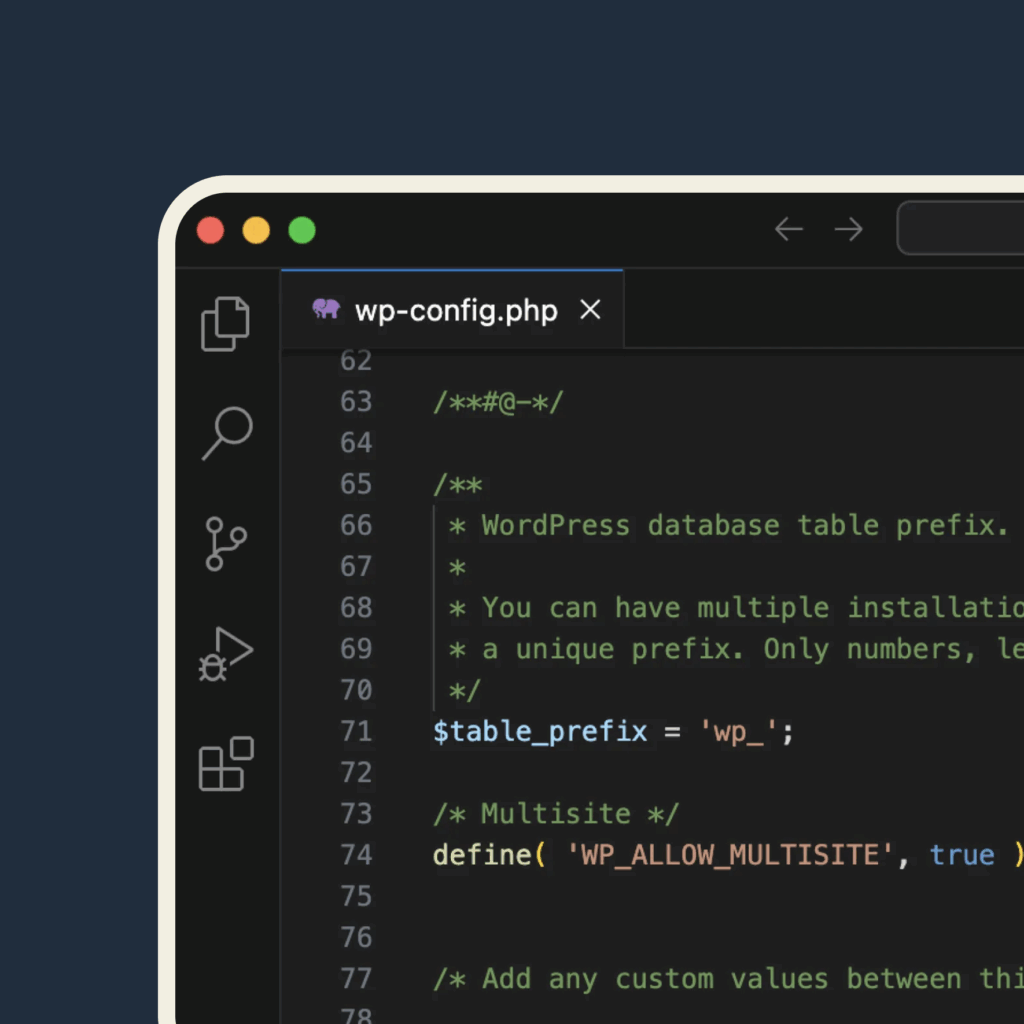Open the Explorer files view

click(225, 324)
